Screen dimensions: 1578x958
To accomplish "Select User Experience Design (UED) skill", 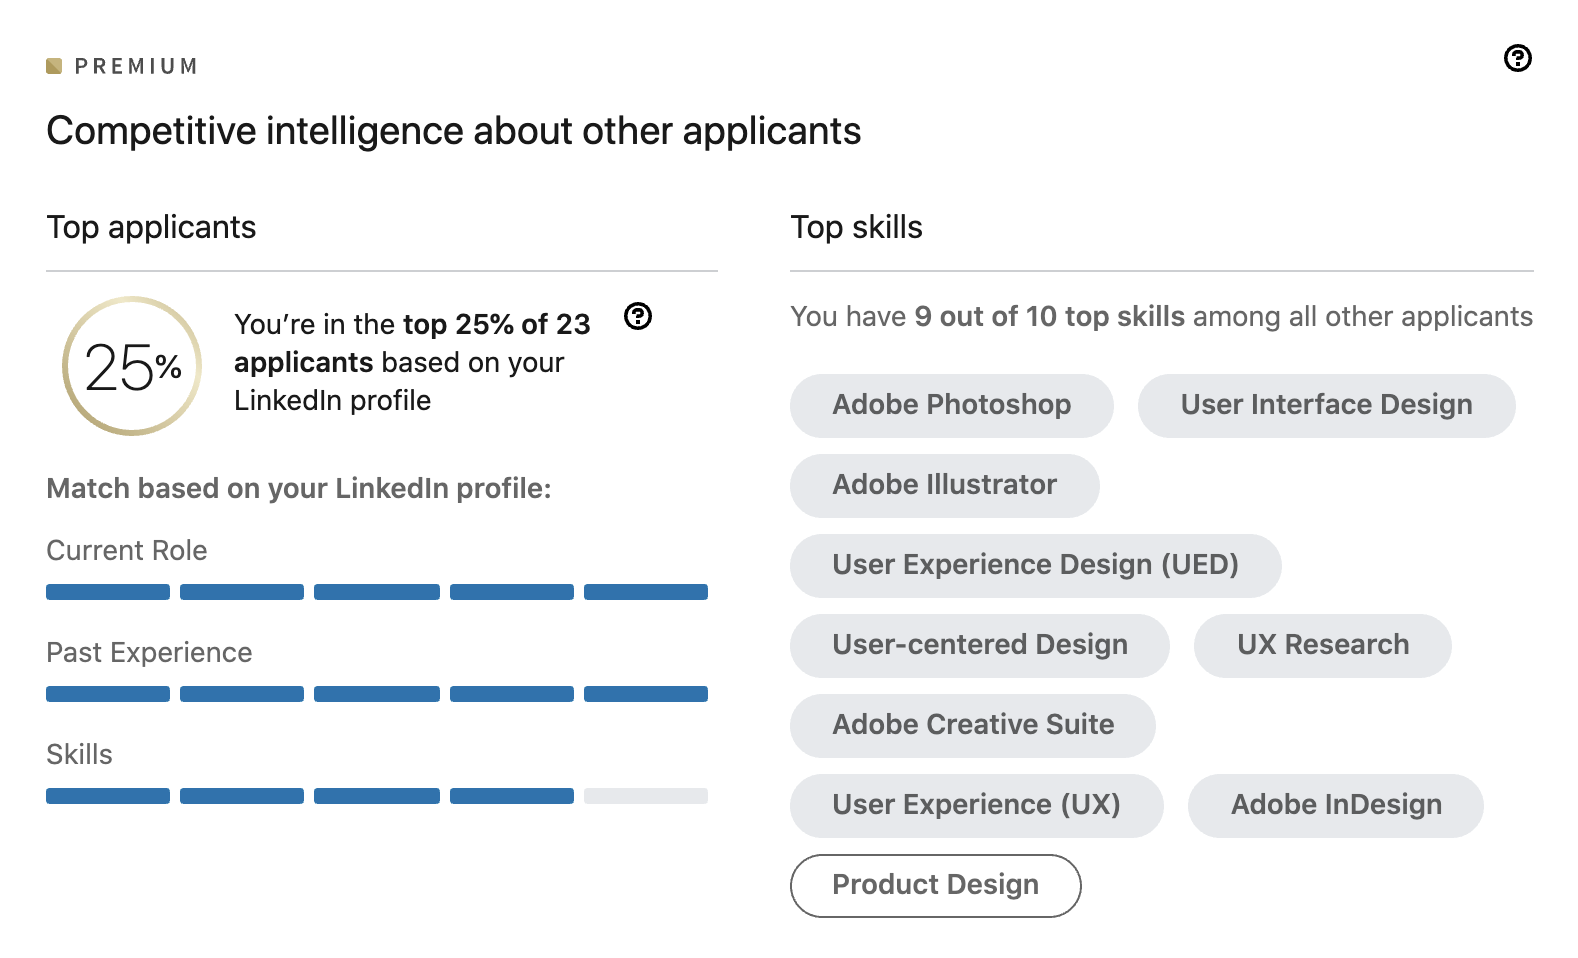I will tap(1035, 565).
